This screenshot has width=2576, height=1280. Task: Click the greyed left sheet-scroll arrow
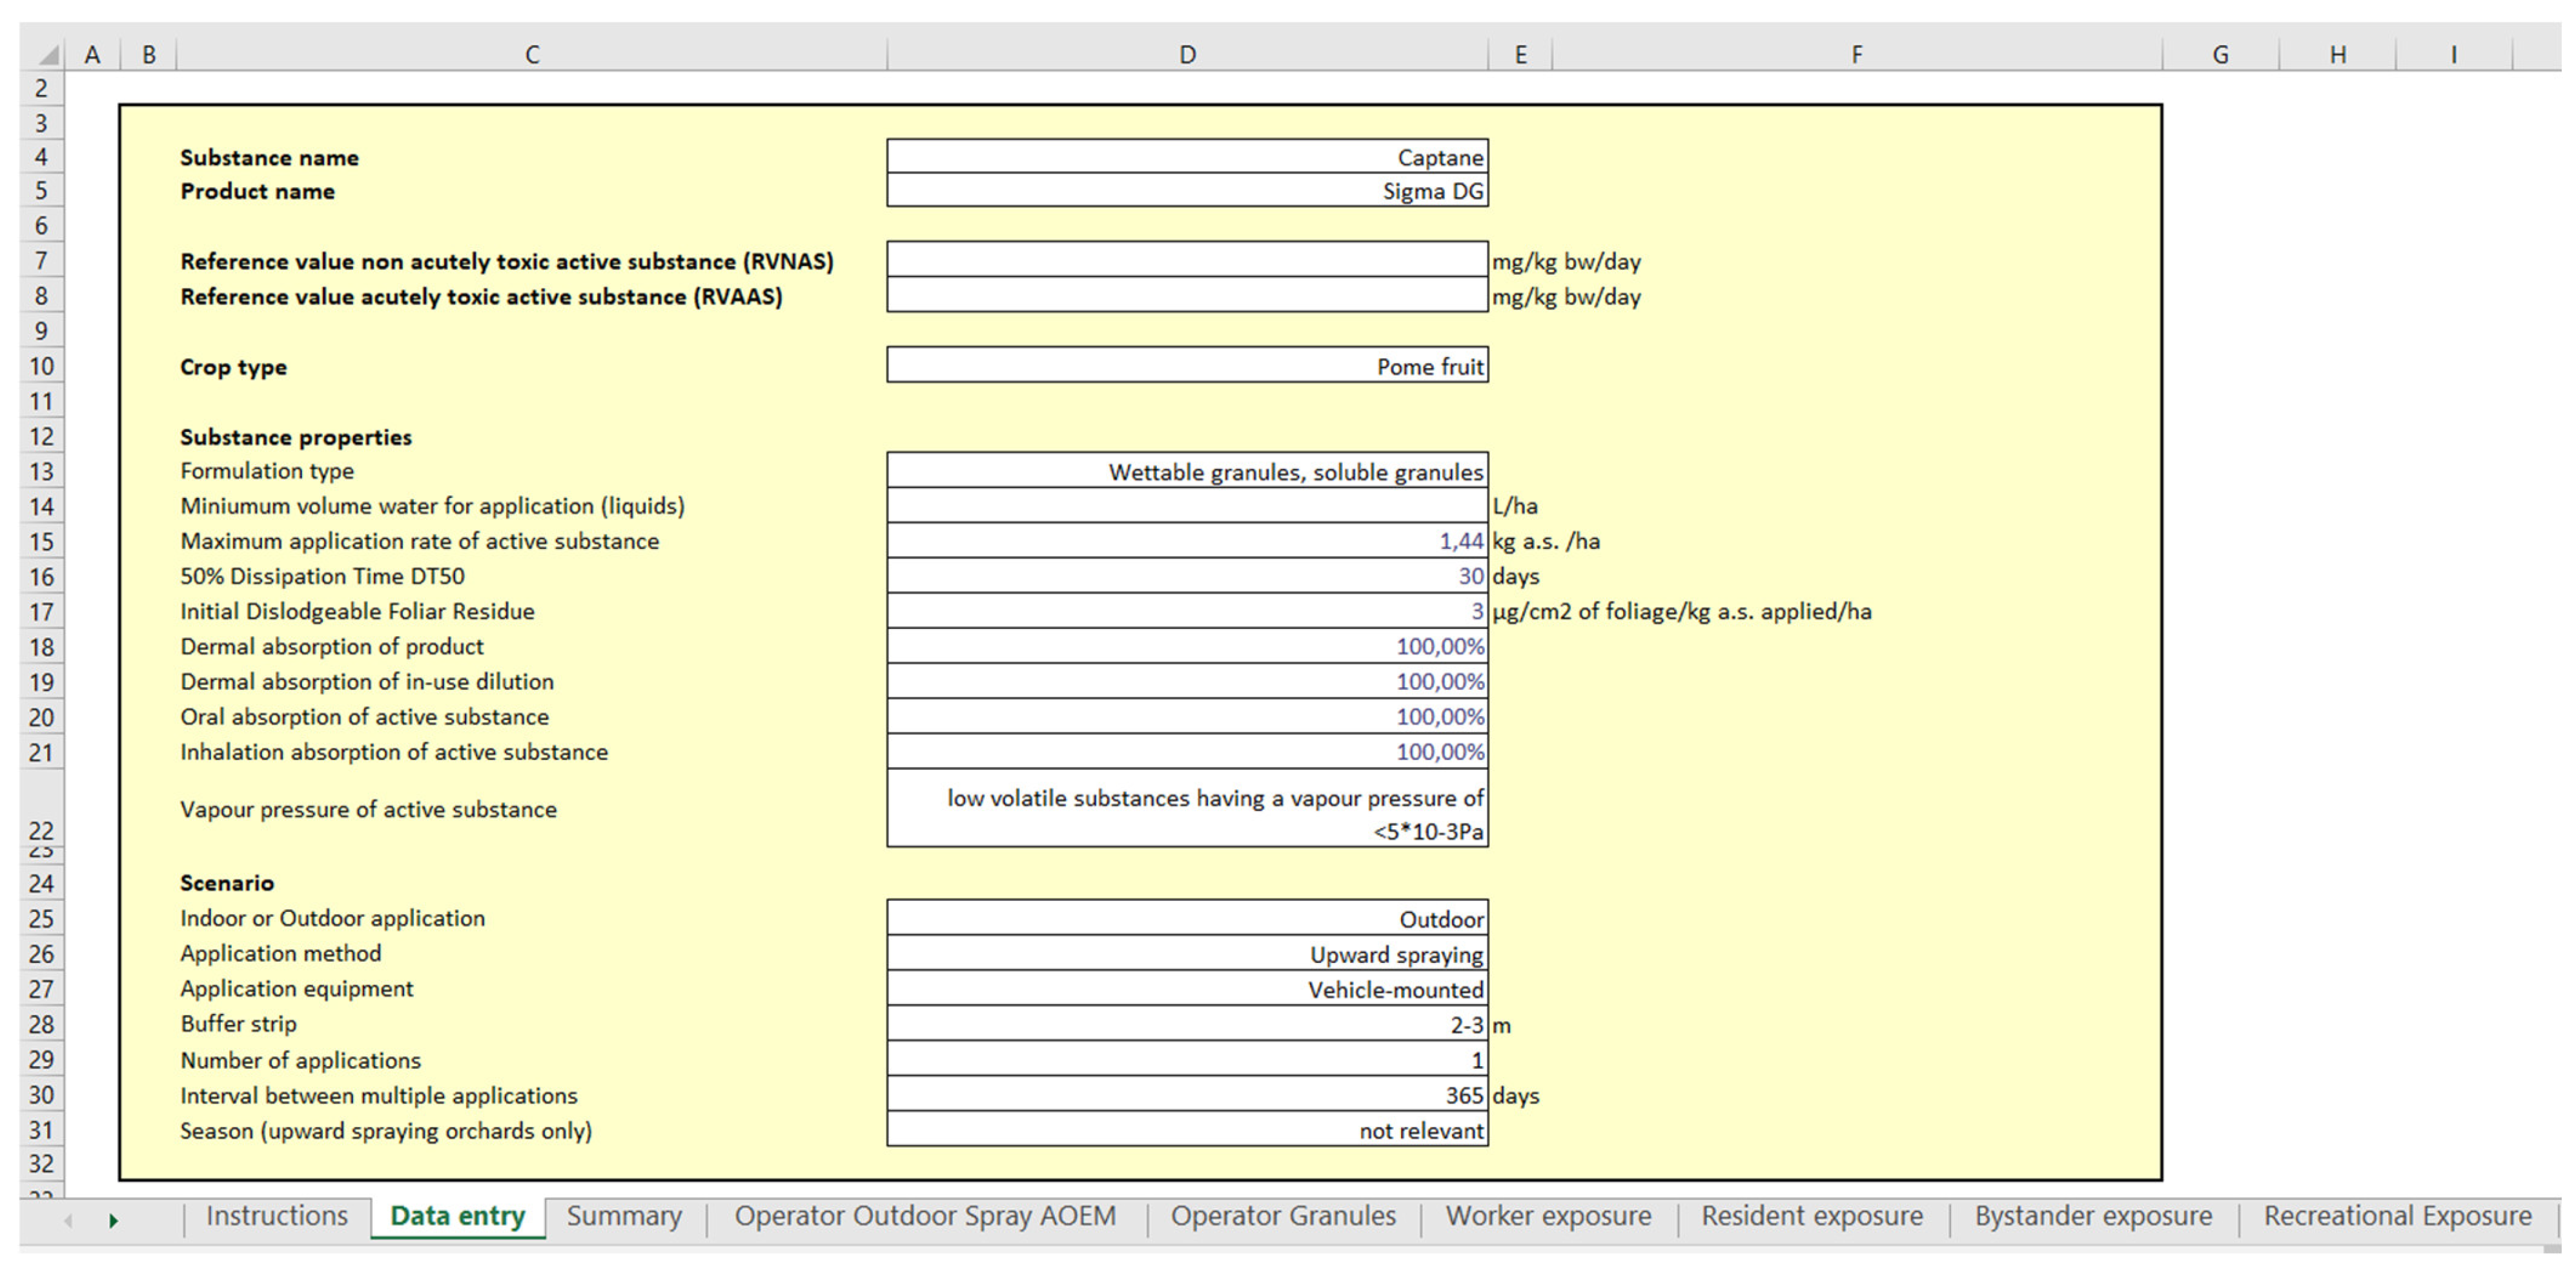[x=68, y=1220]
